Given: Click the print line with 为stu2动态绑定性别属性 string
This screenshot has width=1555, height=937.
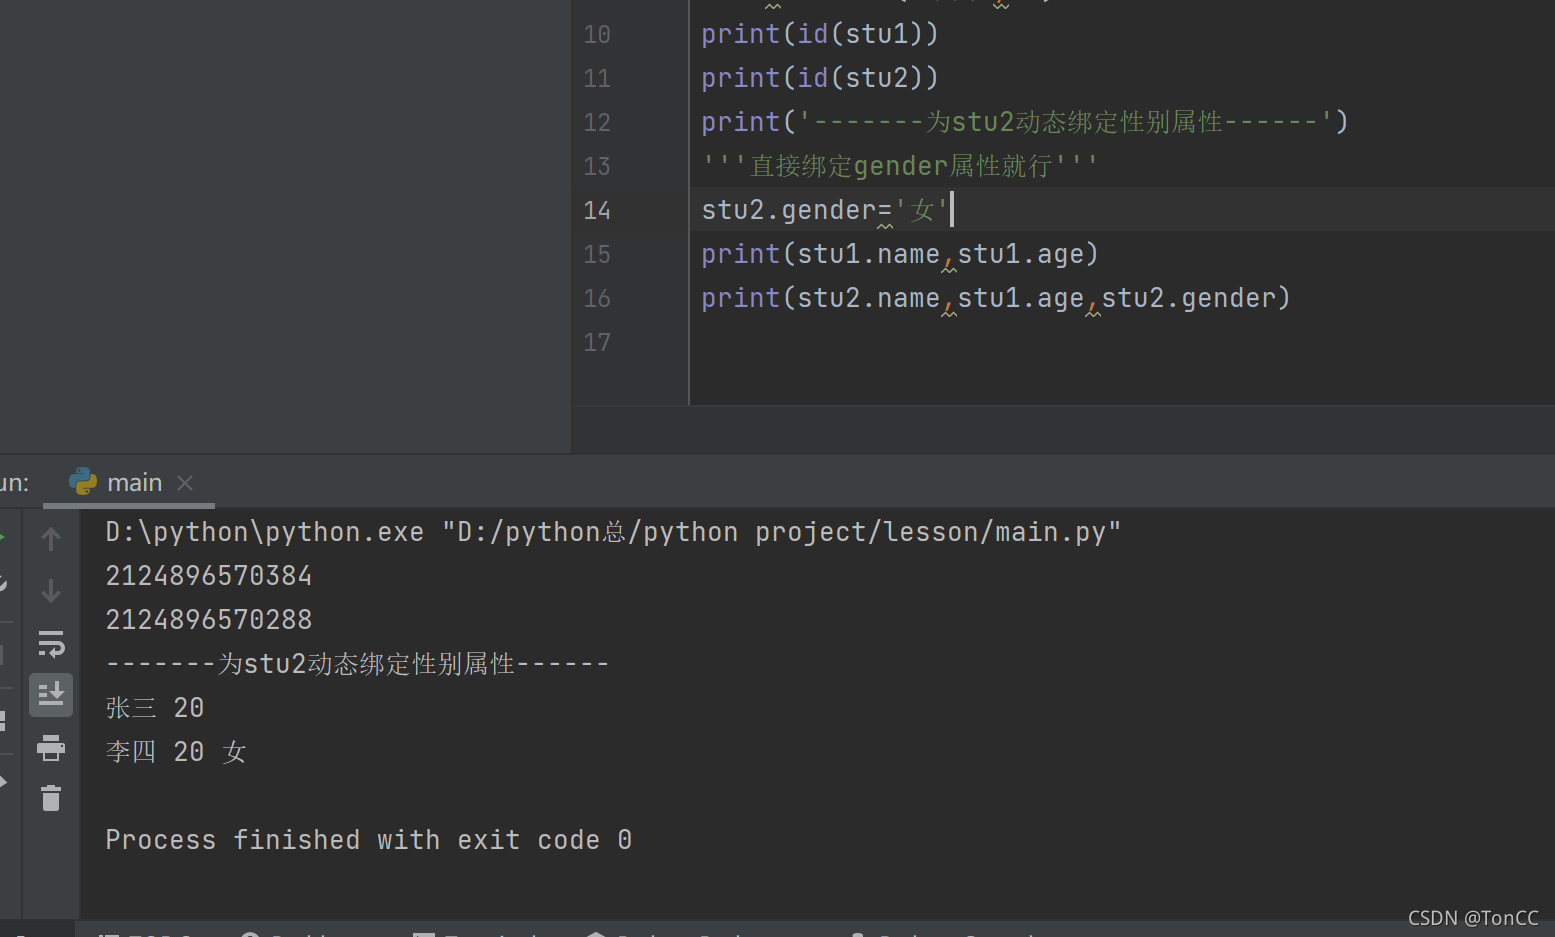Looking at the screenshot, I should [1025, 122].
